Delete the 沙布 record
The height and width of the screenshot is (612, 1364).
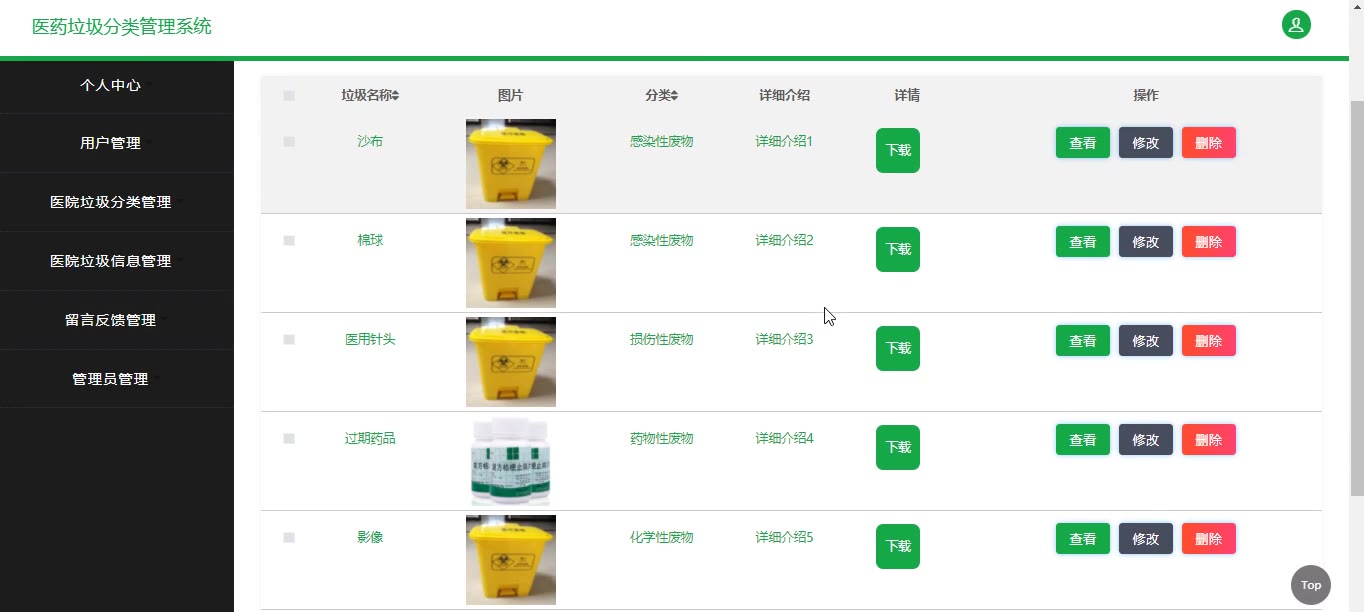coord(1209,143)
